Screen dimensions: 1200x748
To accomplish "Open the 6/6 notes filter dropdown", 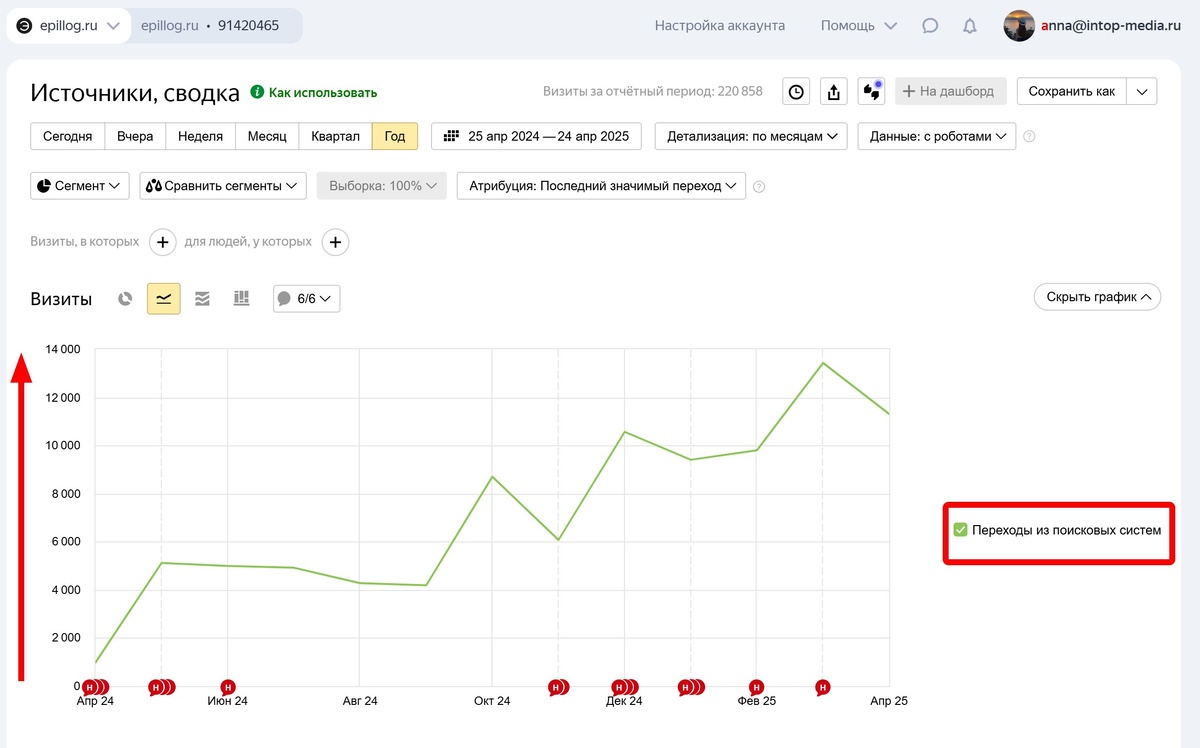I will point(307,298).
